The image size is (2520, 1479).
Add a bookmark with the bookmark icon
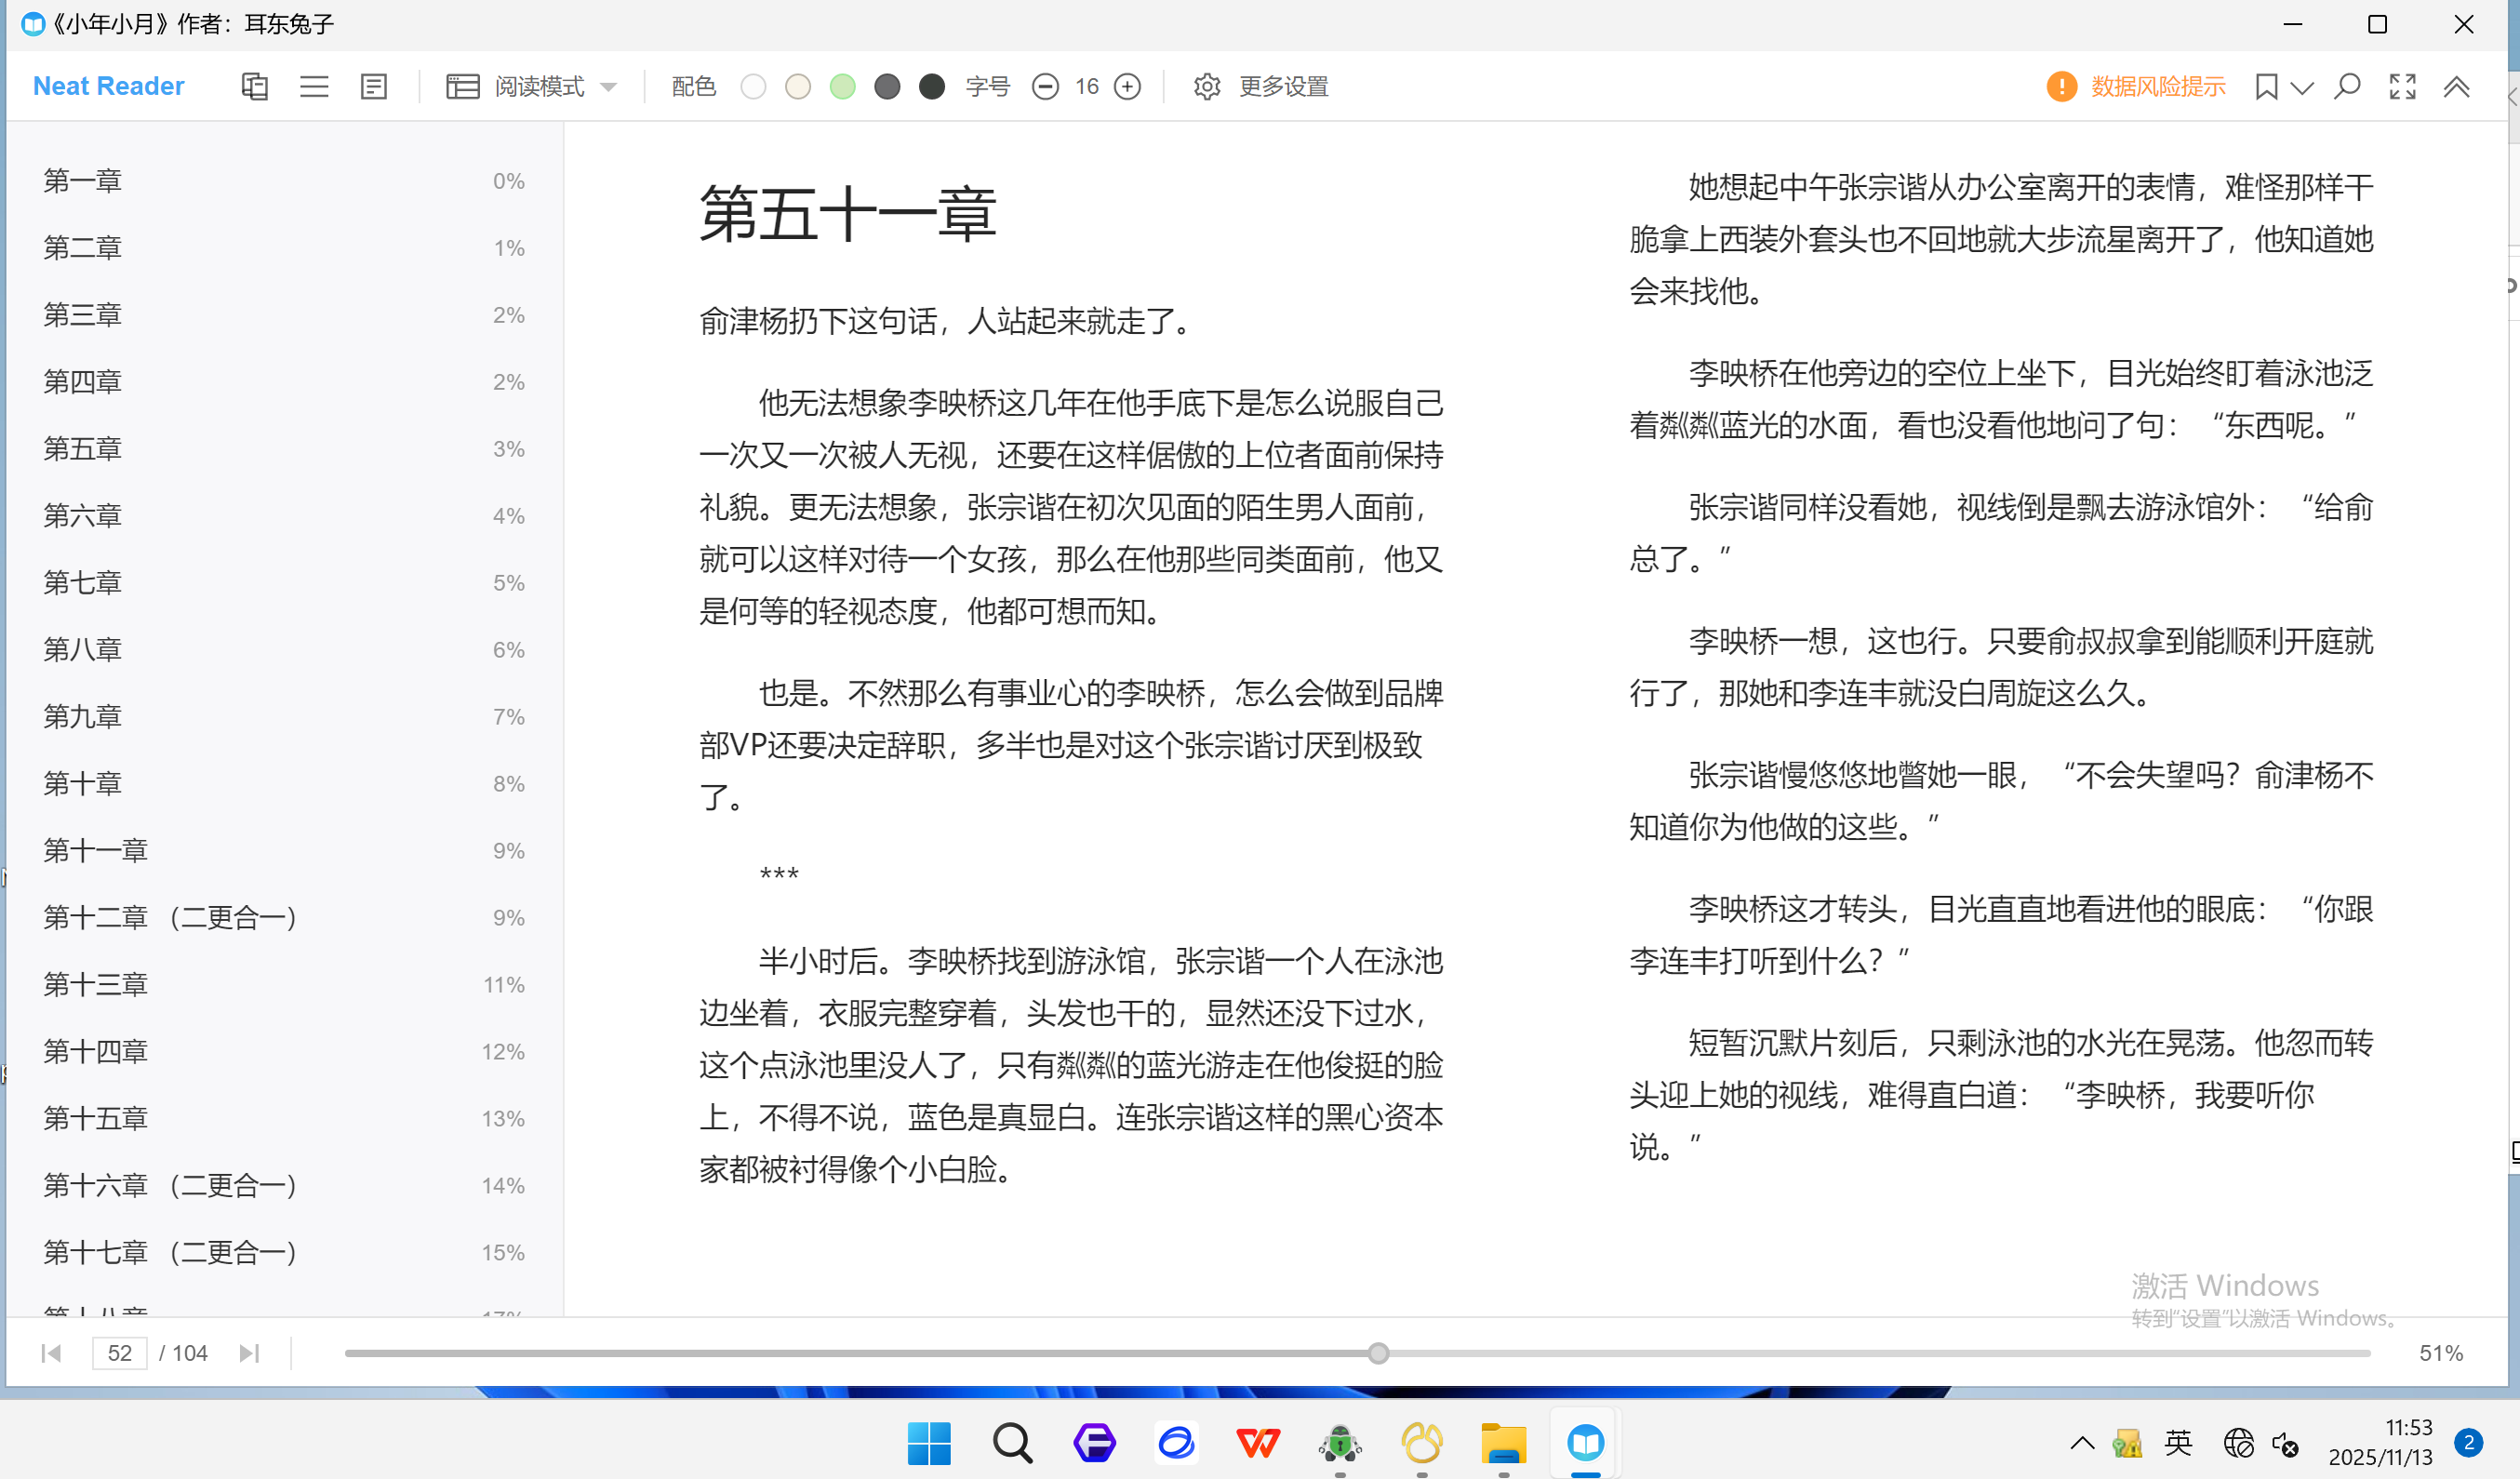tap(2266, 87)
